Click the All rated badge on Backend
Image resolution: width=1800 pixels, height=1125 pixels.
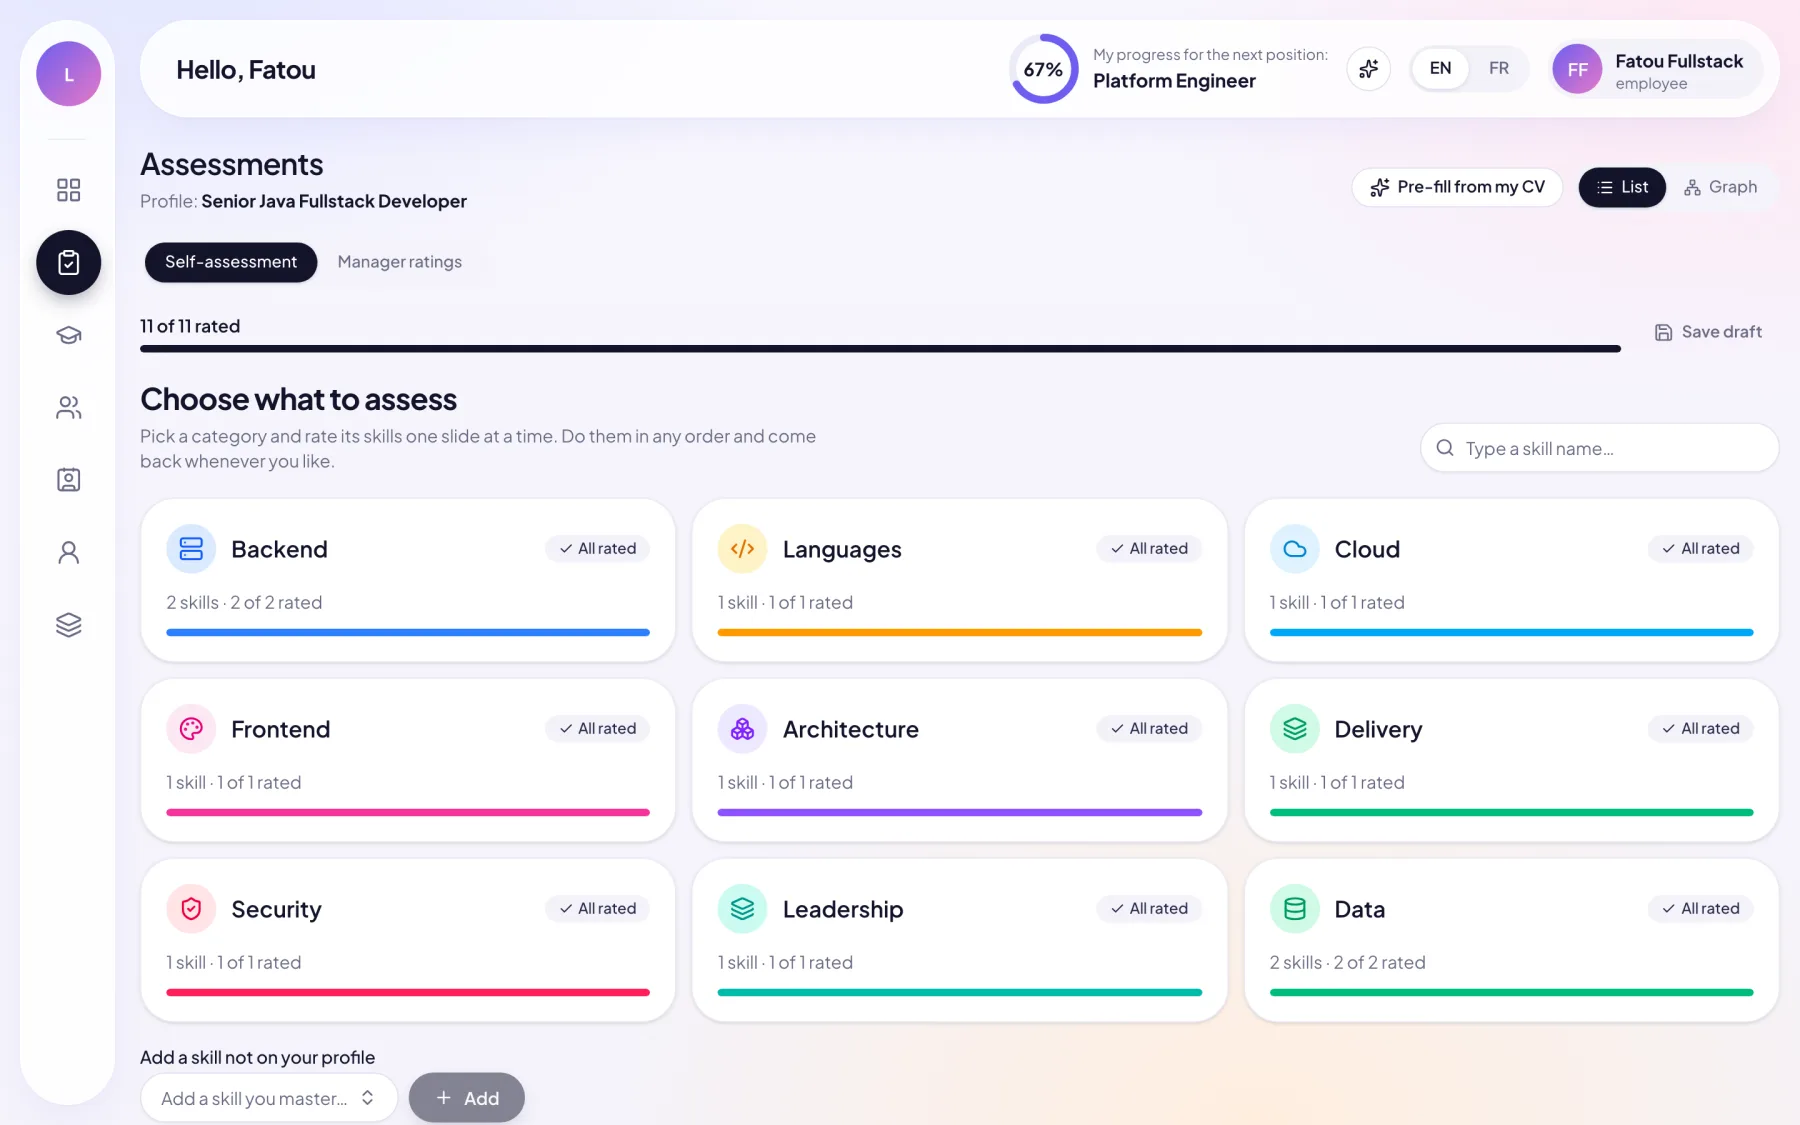click(598, 548)
